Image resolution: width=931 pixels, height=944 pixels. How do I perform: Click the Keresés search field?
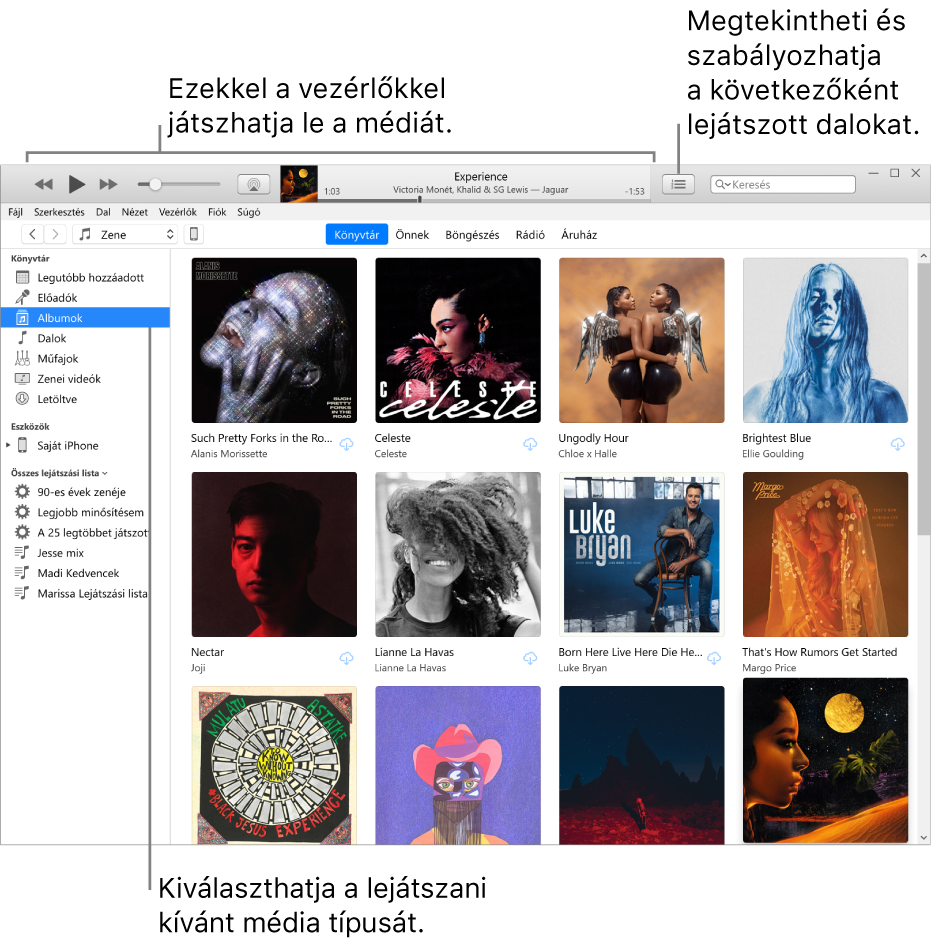(783, 184)
